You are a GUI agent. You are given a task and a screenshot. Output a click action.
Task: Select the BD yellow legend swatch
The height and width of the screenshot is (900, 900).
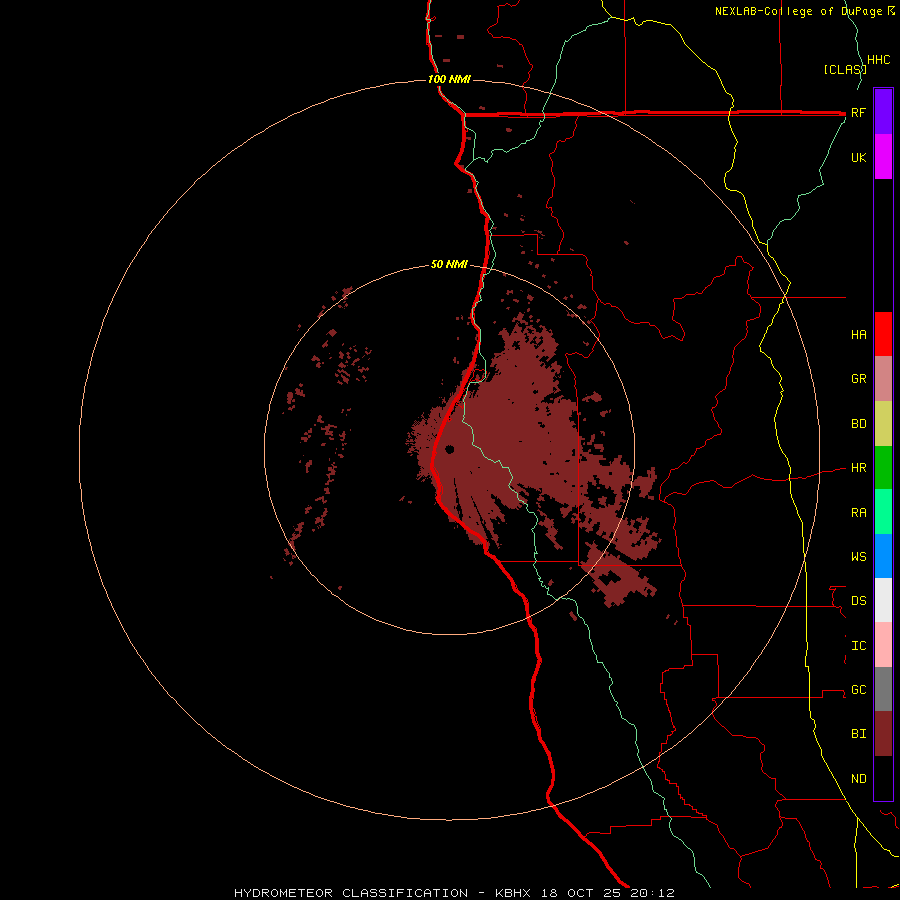tap(883, 424)
